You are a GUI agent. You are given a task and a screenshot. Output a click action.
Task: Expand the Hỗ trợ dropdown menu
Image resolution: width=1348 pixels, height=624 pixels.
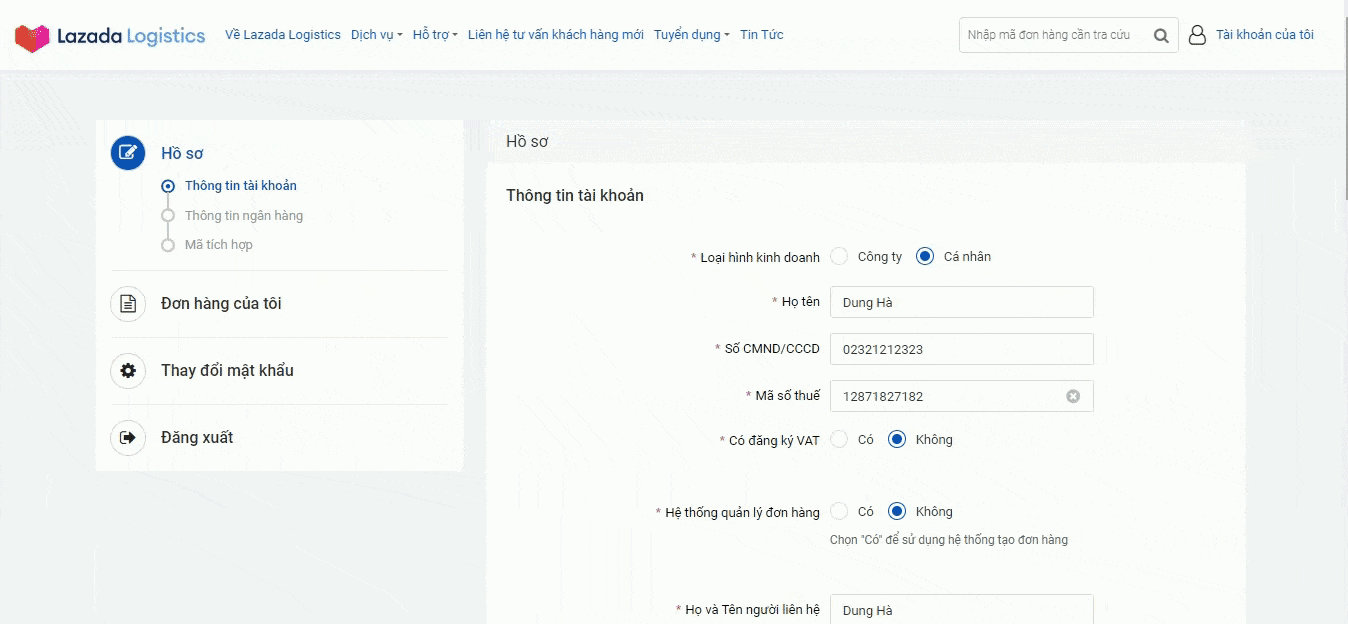click(435, 35)
